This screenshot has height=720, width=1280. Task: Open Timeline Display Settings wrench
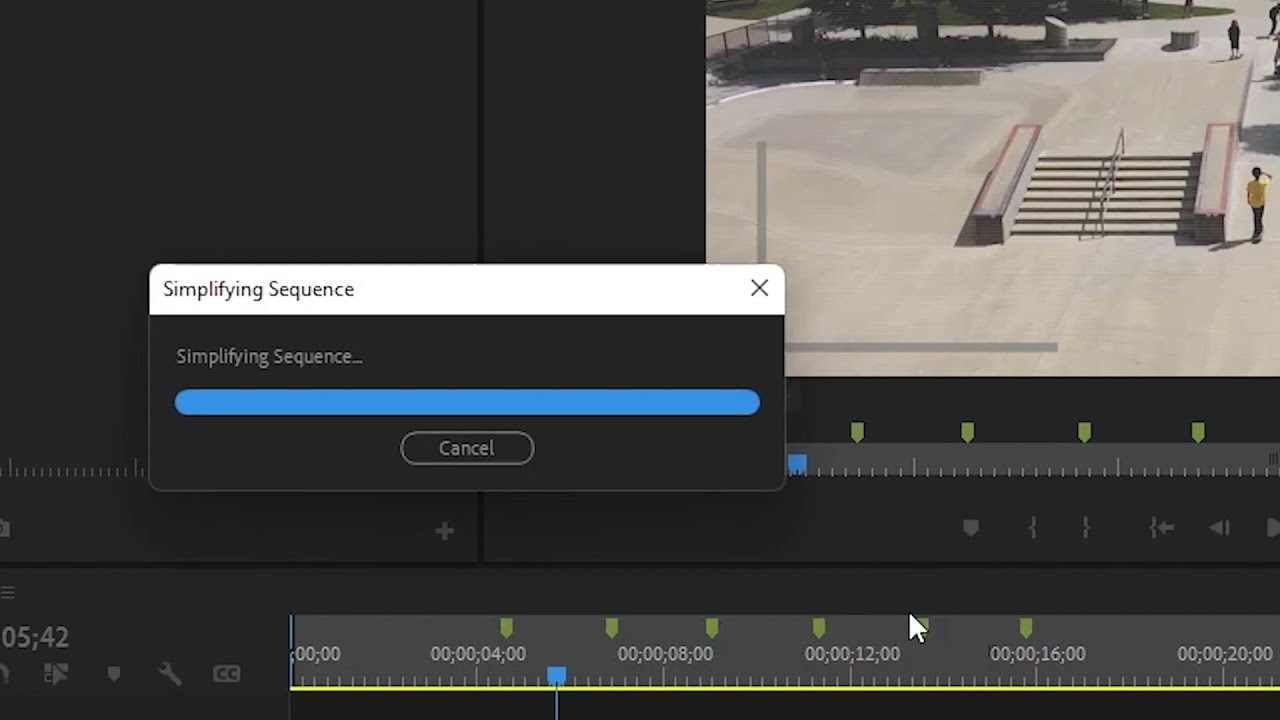170,675
